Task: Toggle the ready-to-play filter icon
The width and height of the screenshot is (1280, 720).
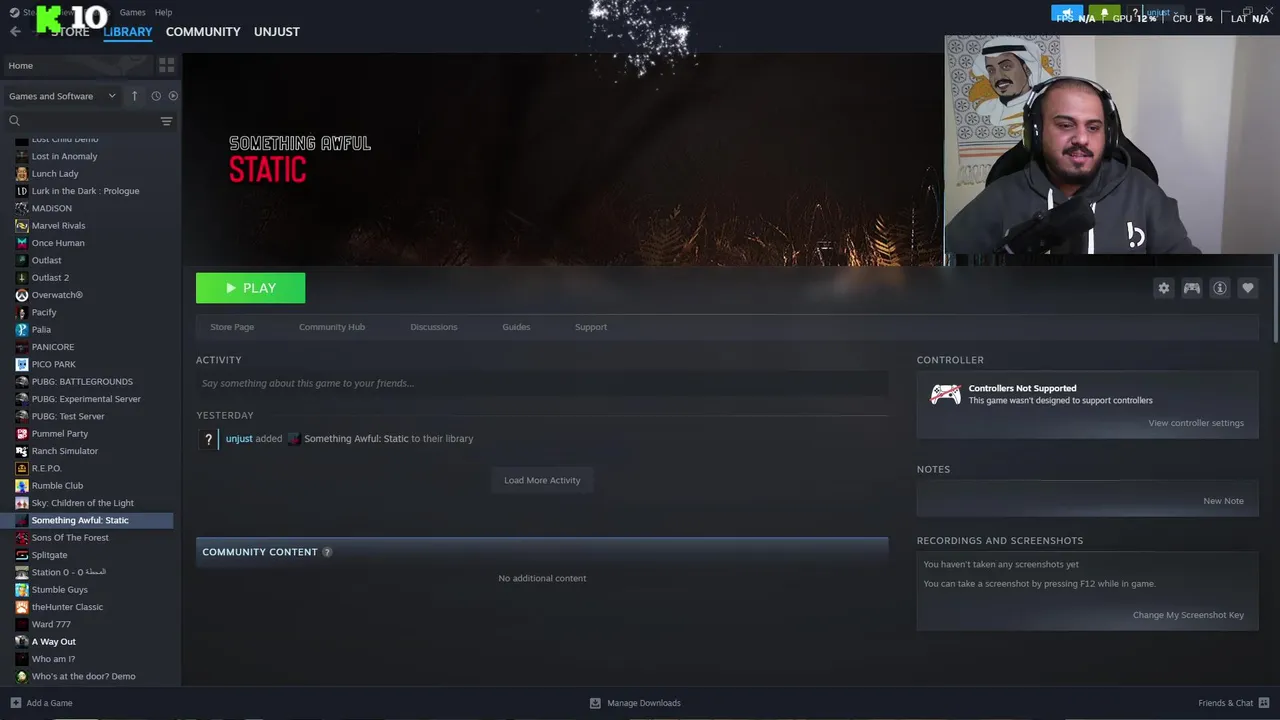Action: tap(173, 96)
